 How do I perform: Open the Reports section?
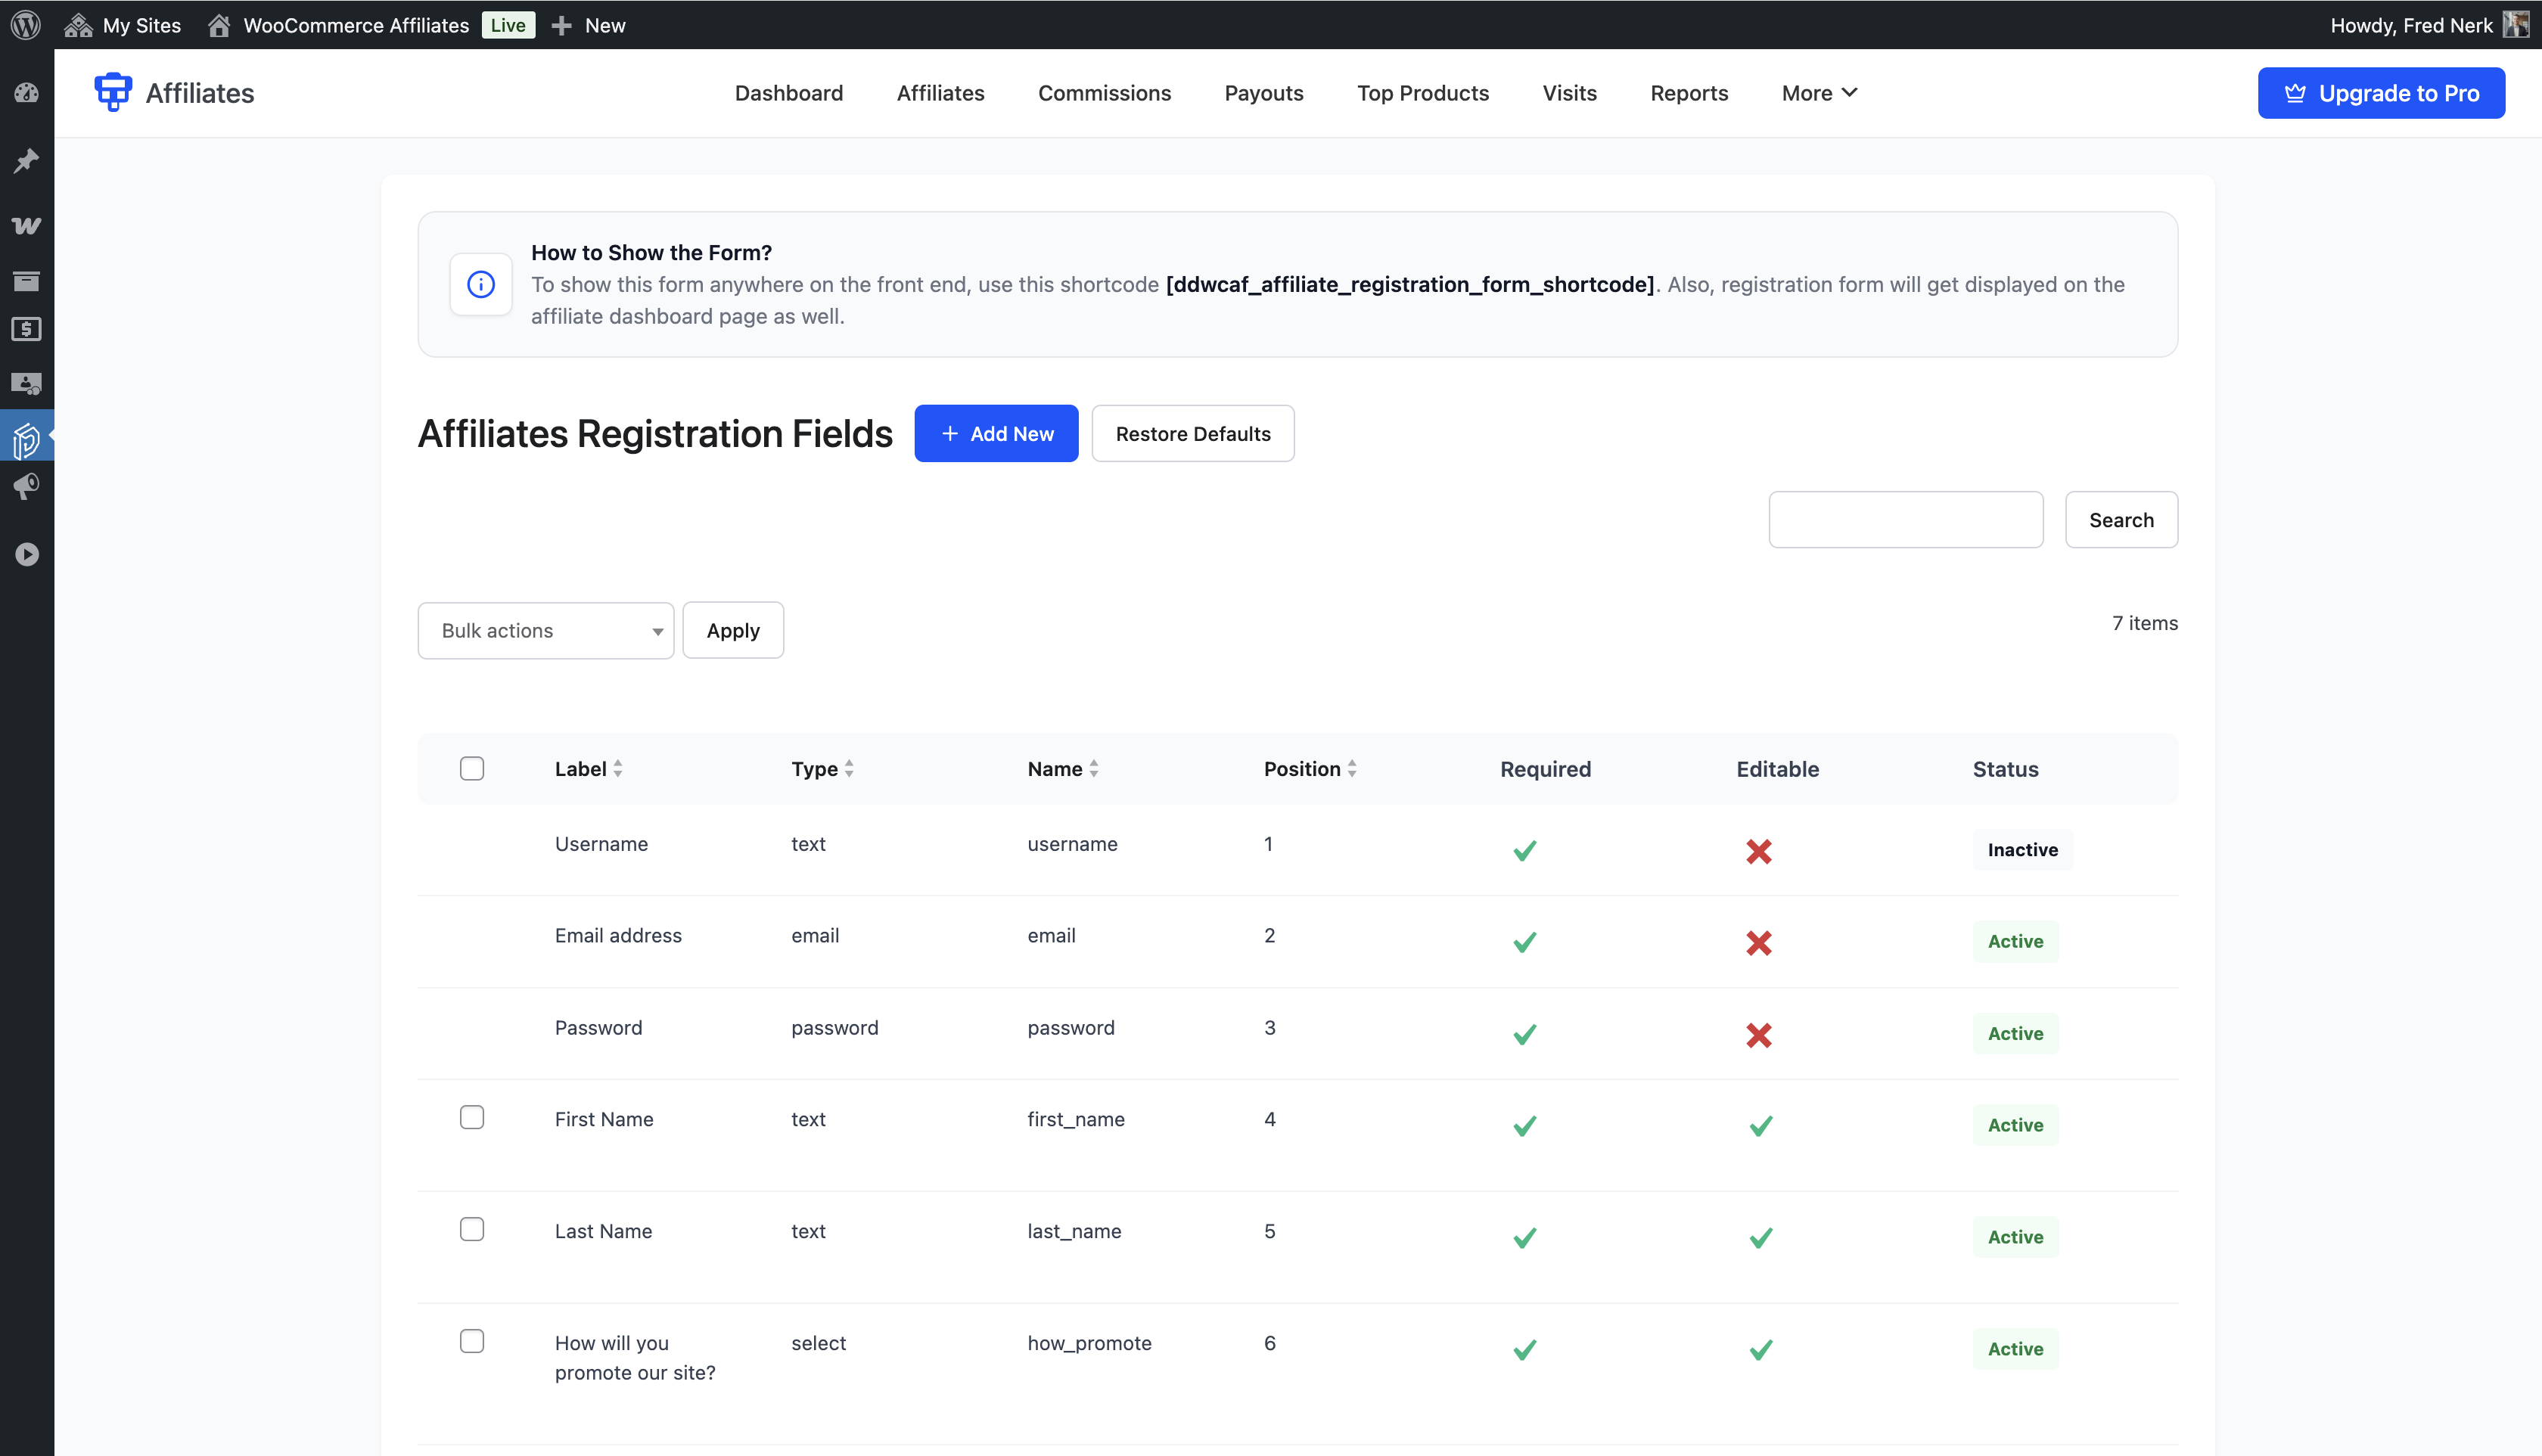tap(1689, 92)
